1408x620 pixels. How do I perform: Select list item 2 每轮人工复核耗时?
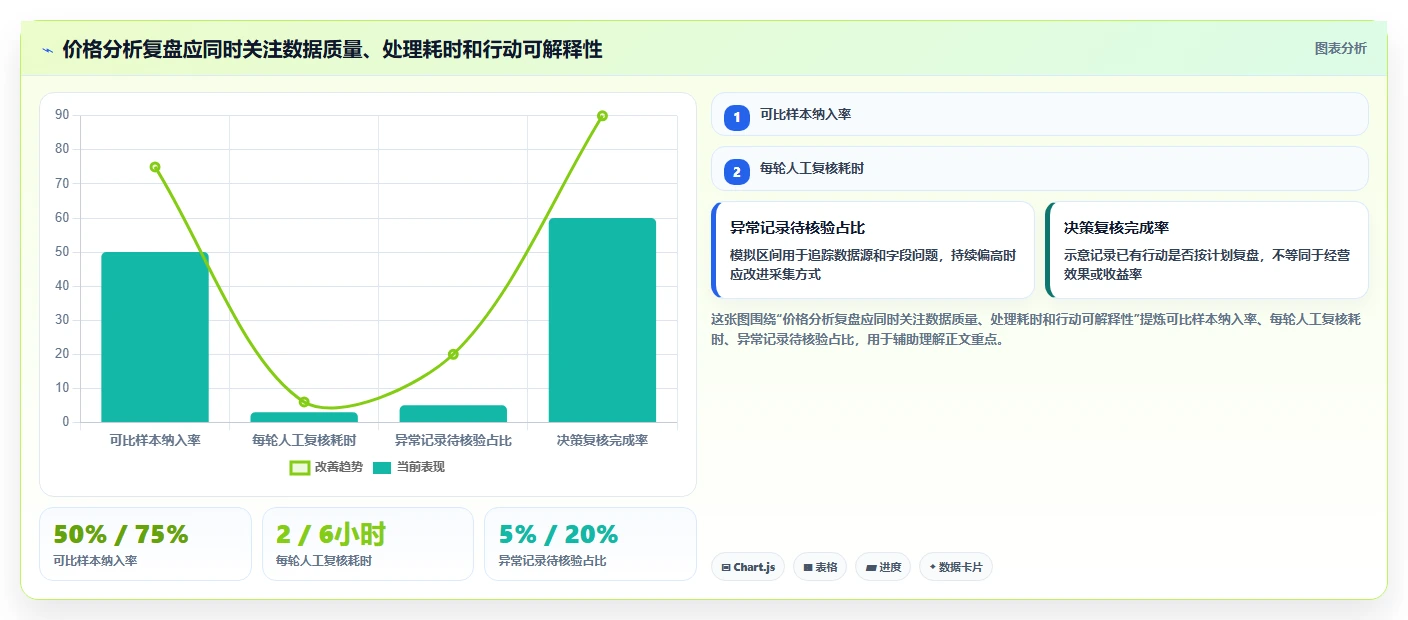tap(1040, 168)
